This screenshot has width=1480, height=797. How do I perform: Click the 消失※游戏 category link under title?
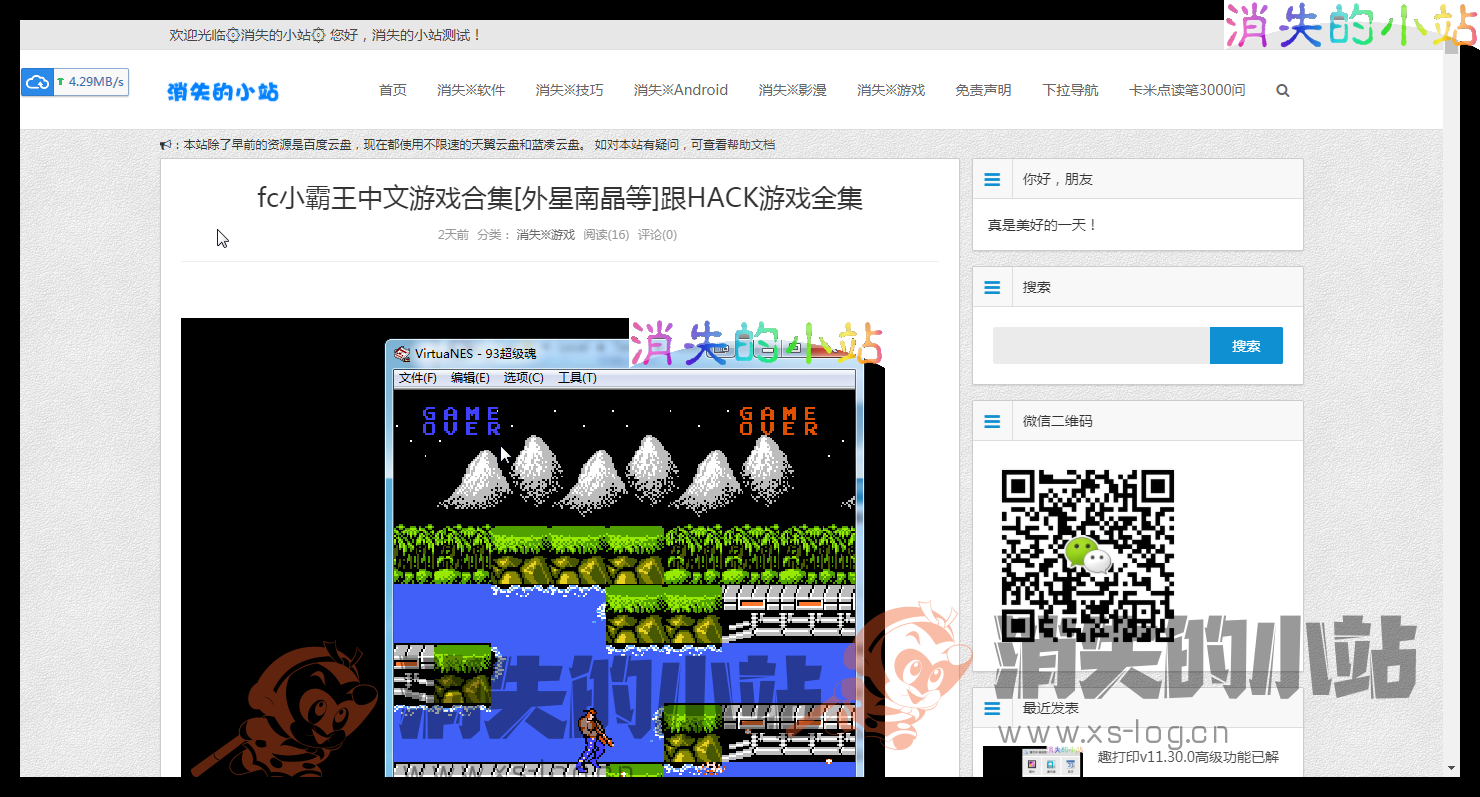coord(545,235)
